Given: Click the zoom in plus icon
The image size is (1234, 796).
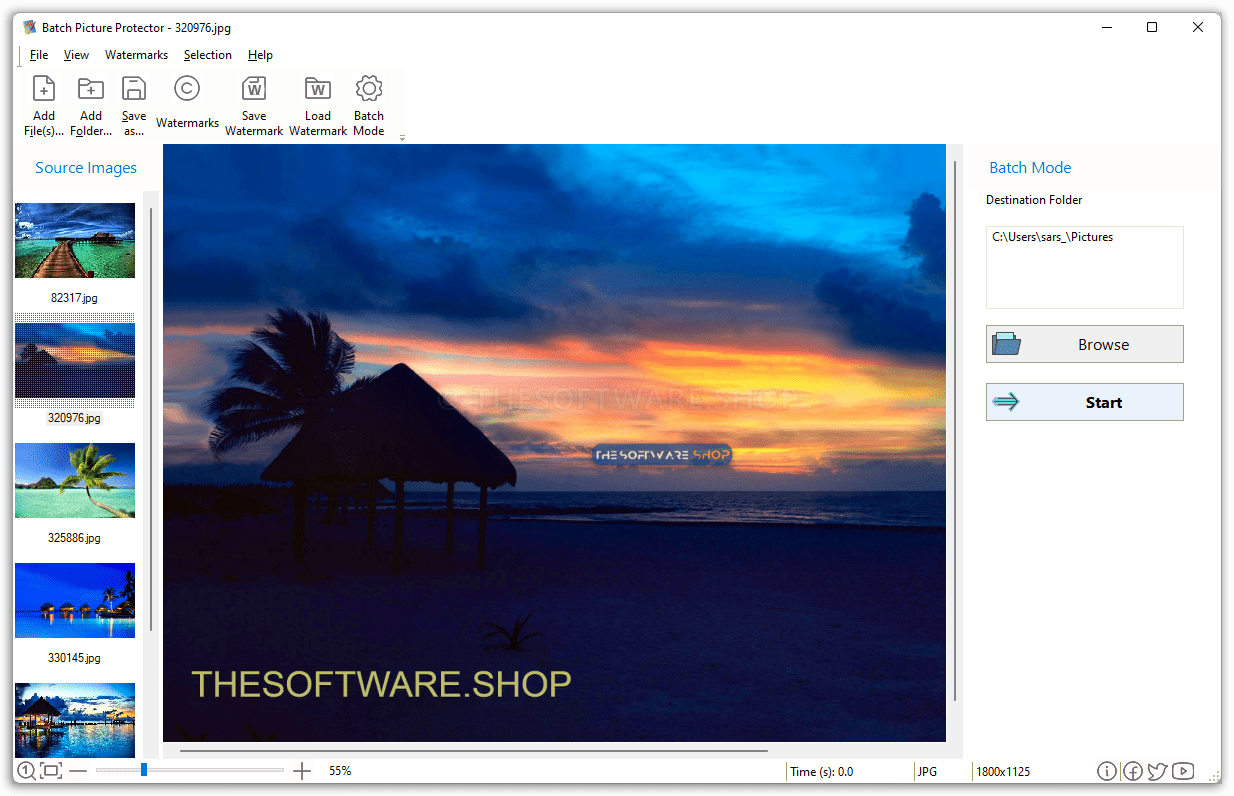Looking at the screenshot, I should click(302, 771).
